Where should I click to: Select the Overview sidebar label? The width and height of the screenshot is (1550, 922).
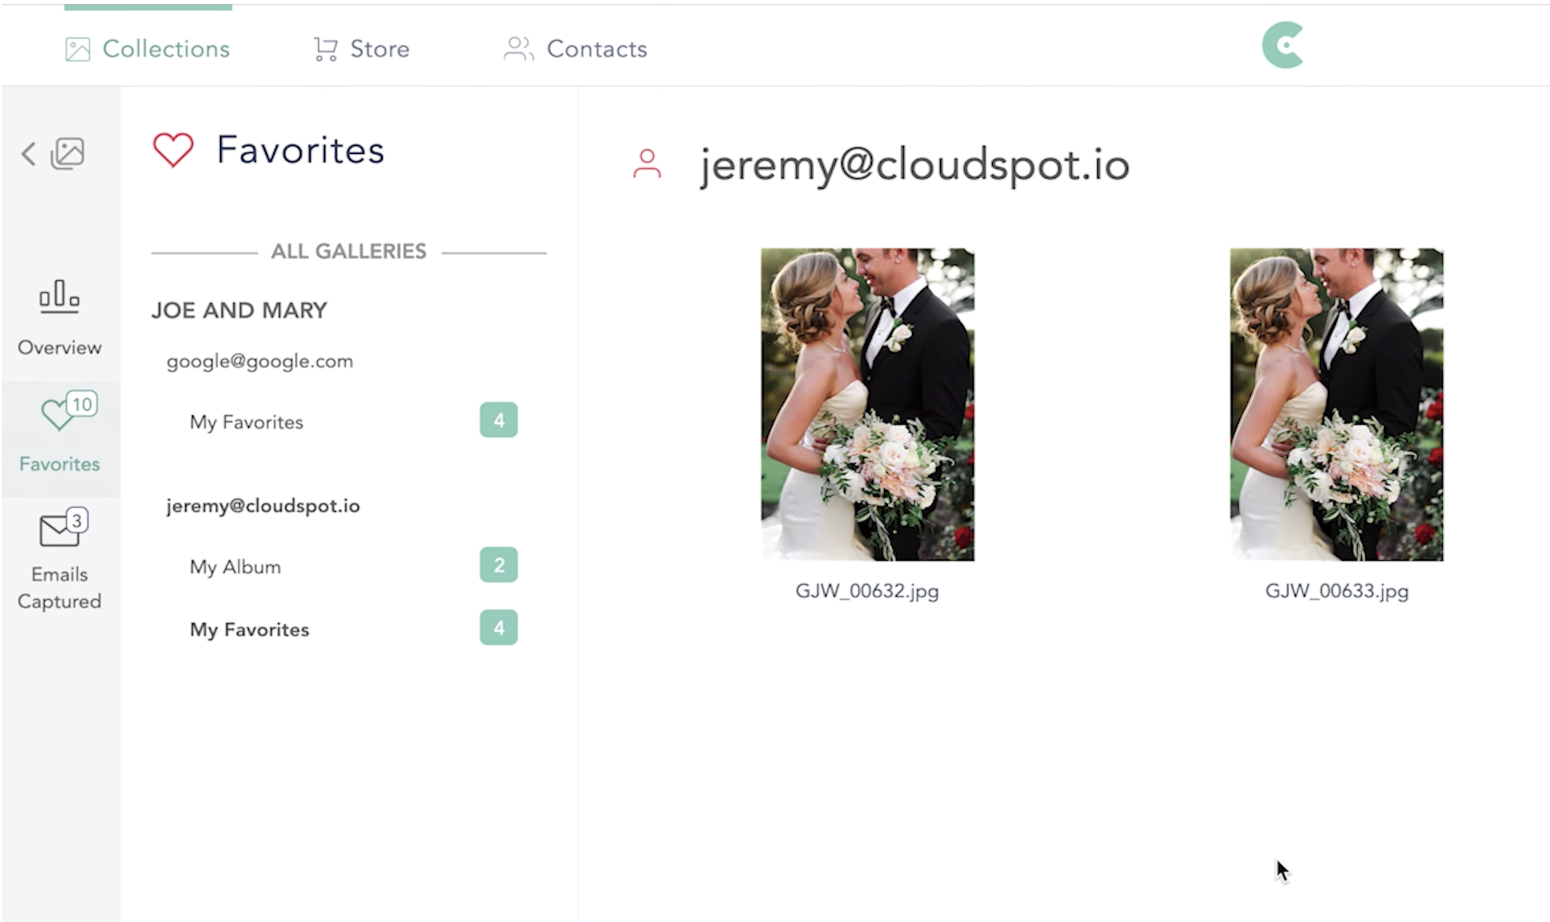(60, 348)
